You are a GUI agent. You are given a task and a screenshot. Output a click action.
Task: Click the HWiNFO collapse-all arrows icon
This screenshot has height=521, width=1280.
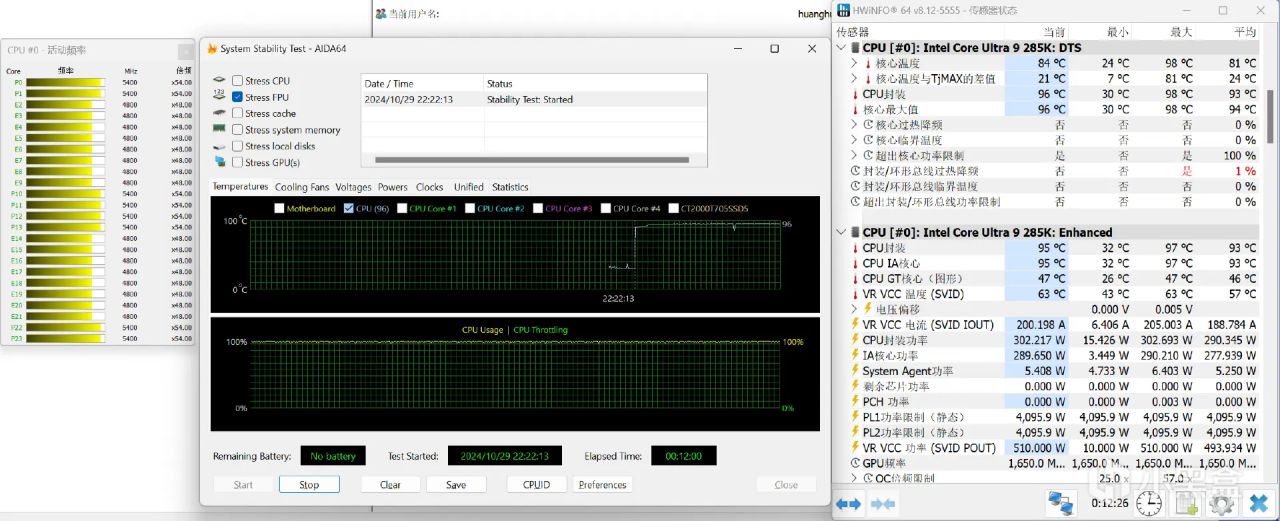(x=884, y=504)
